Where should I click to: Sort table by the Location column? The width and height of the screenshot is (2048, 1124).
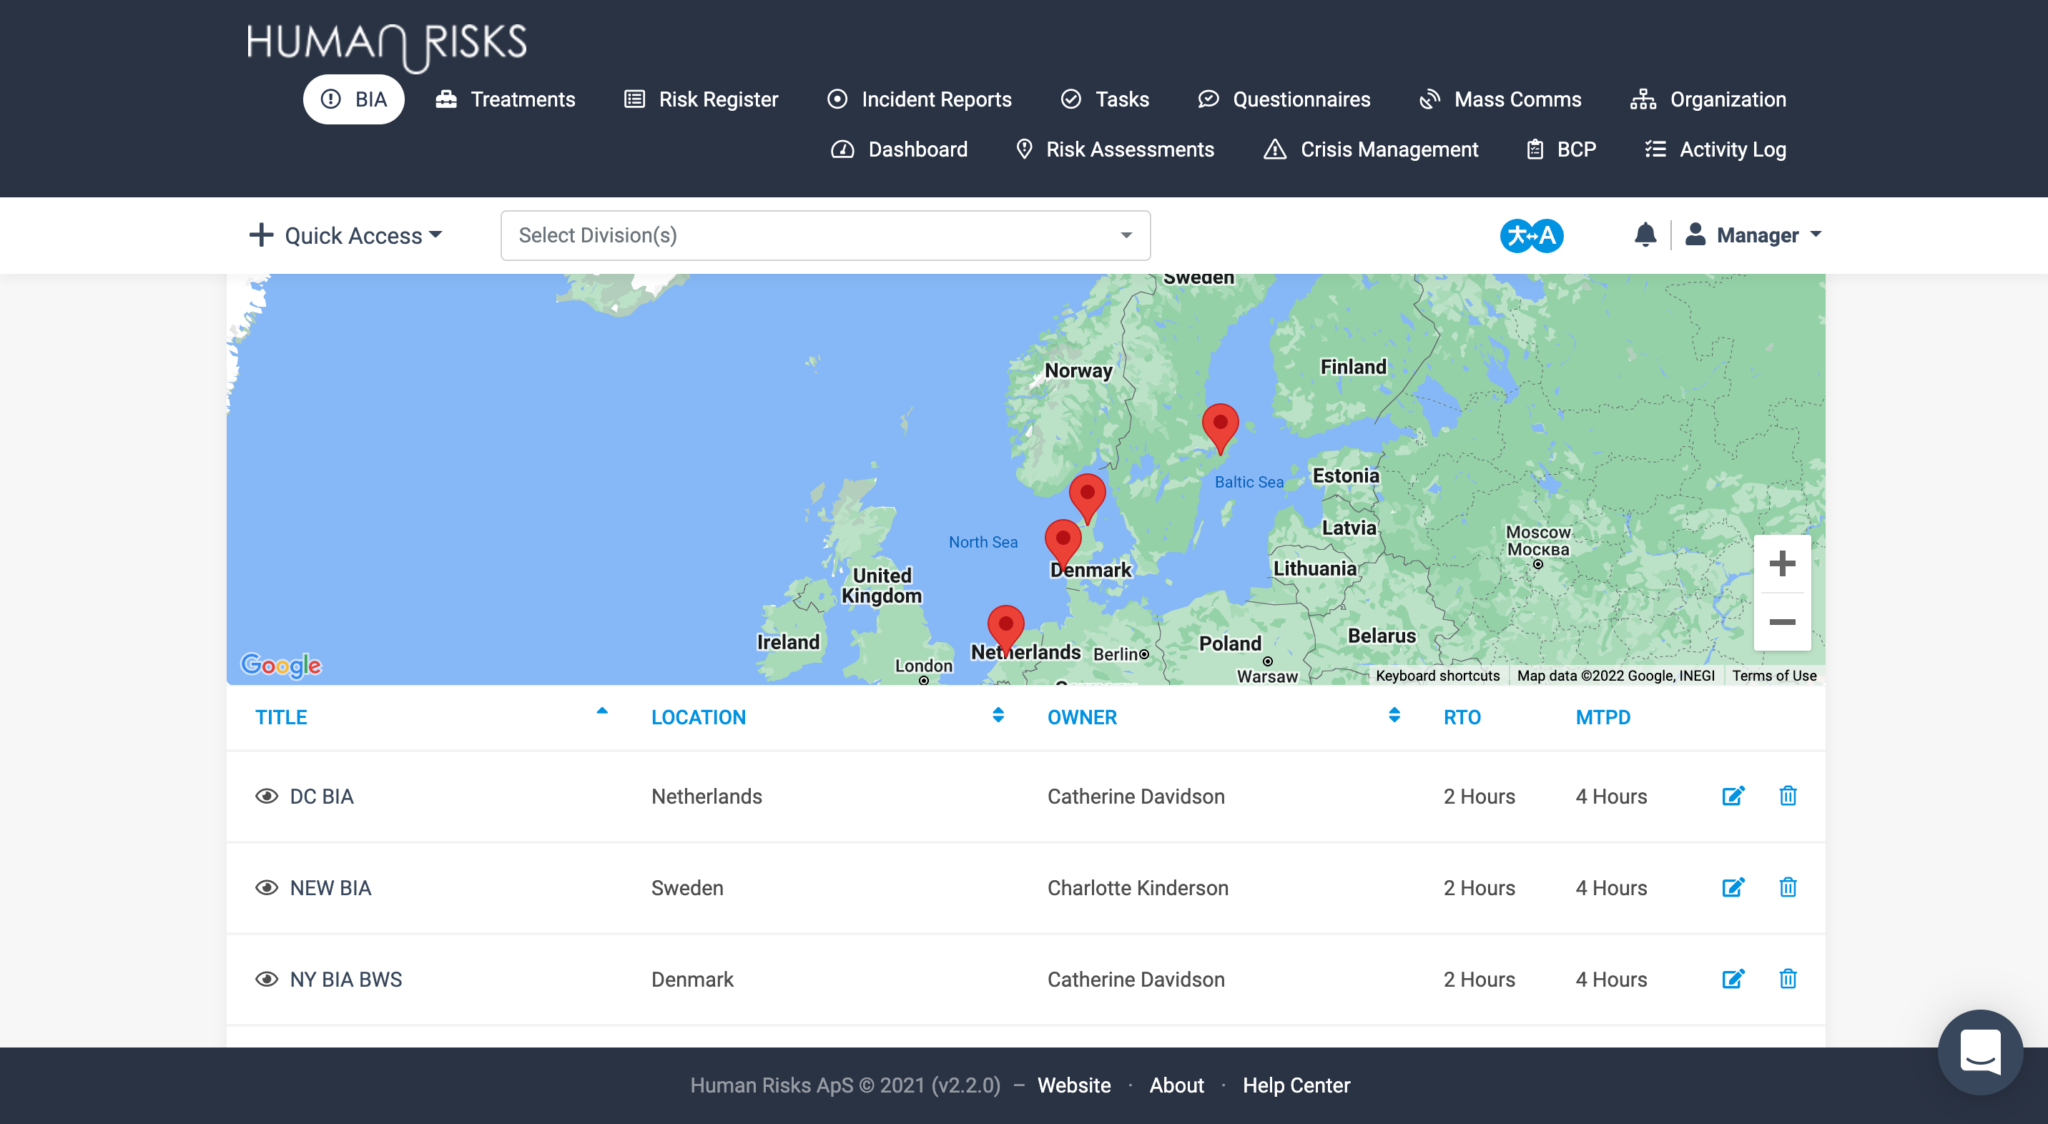click(698, 718)
